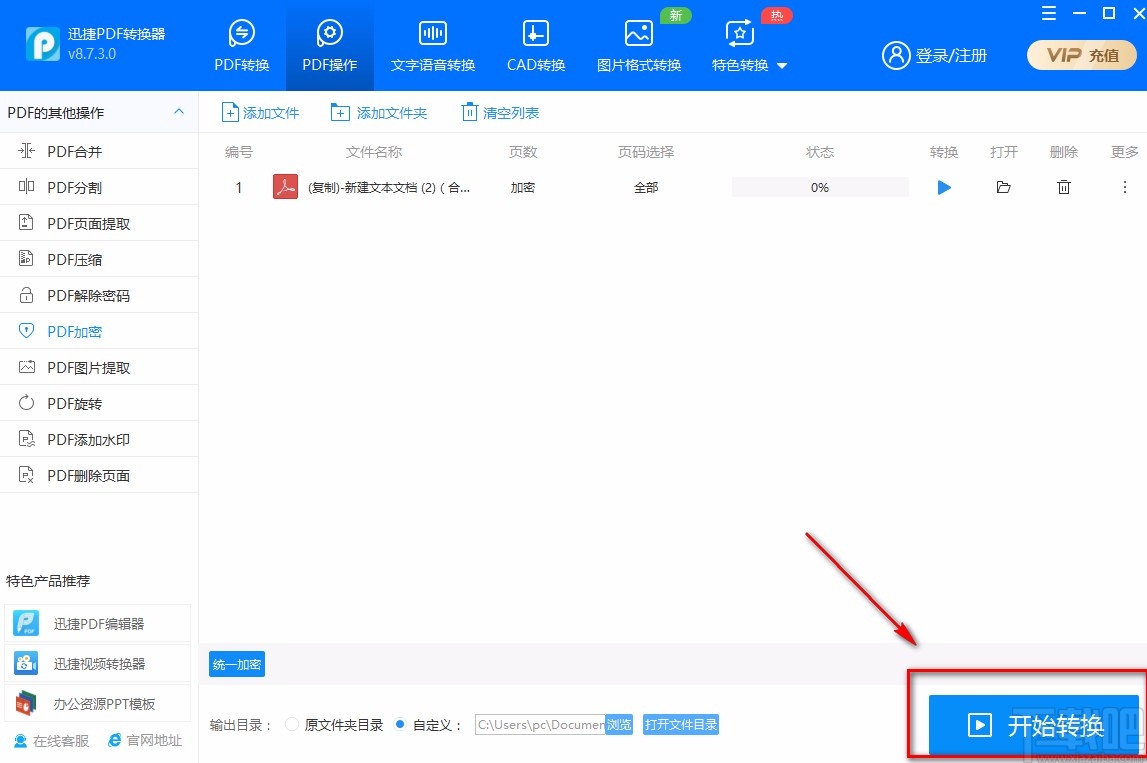The height and width of the screenshot is (763, 1147).
Task: Collapse PDF的其他操作 section
Action: point(178,112)
